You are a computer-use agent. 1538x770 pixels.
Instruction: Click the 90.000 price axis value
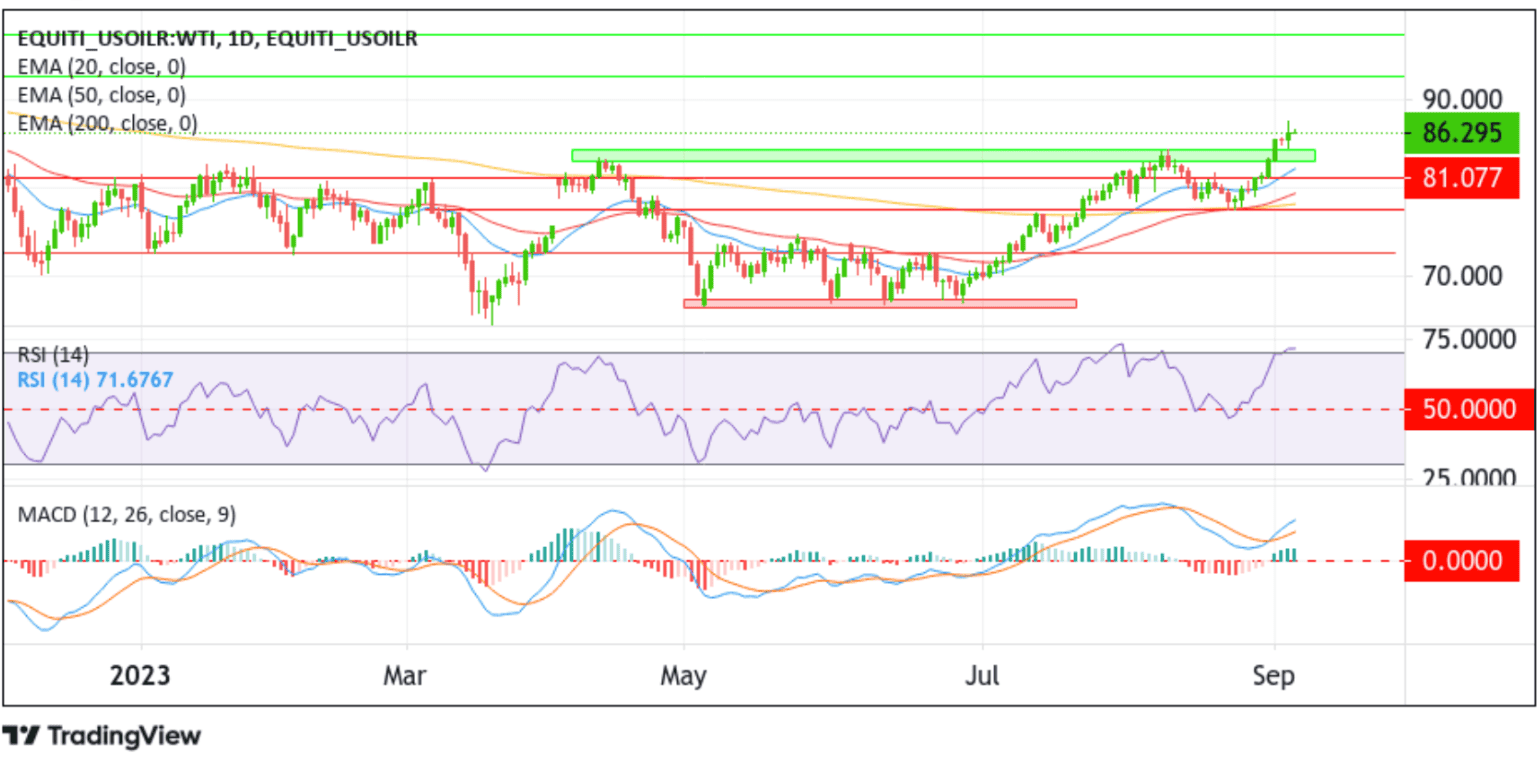click(1461, 99)
